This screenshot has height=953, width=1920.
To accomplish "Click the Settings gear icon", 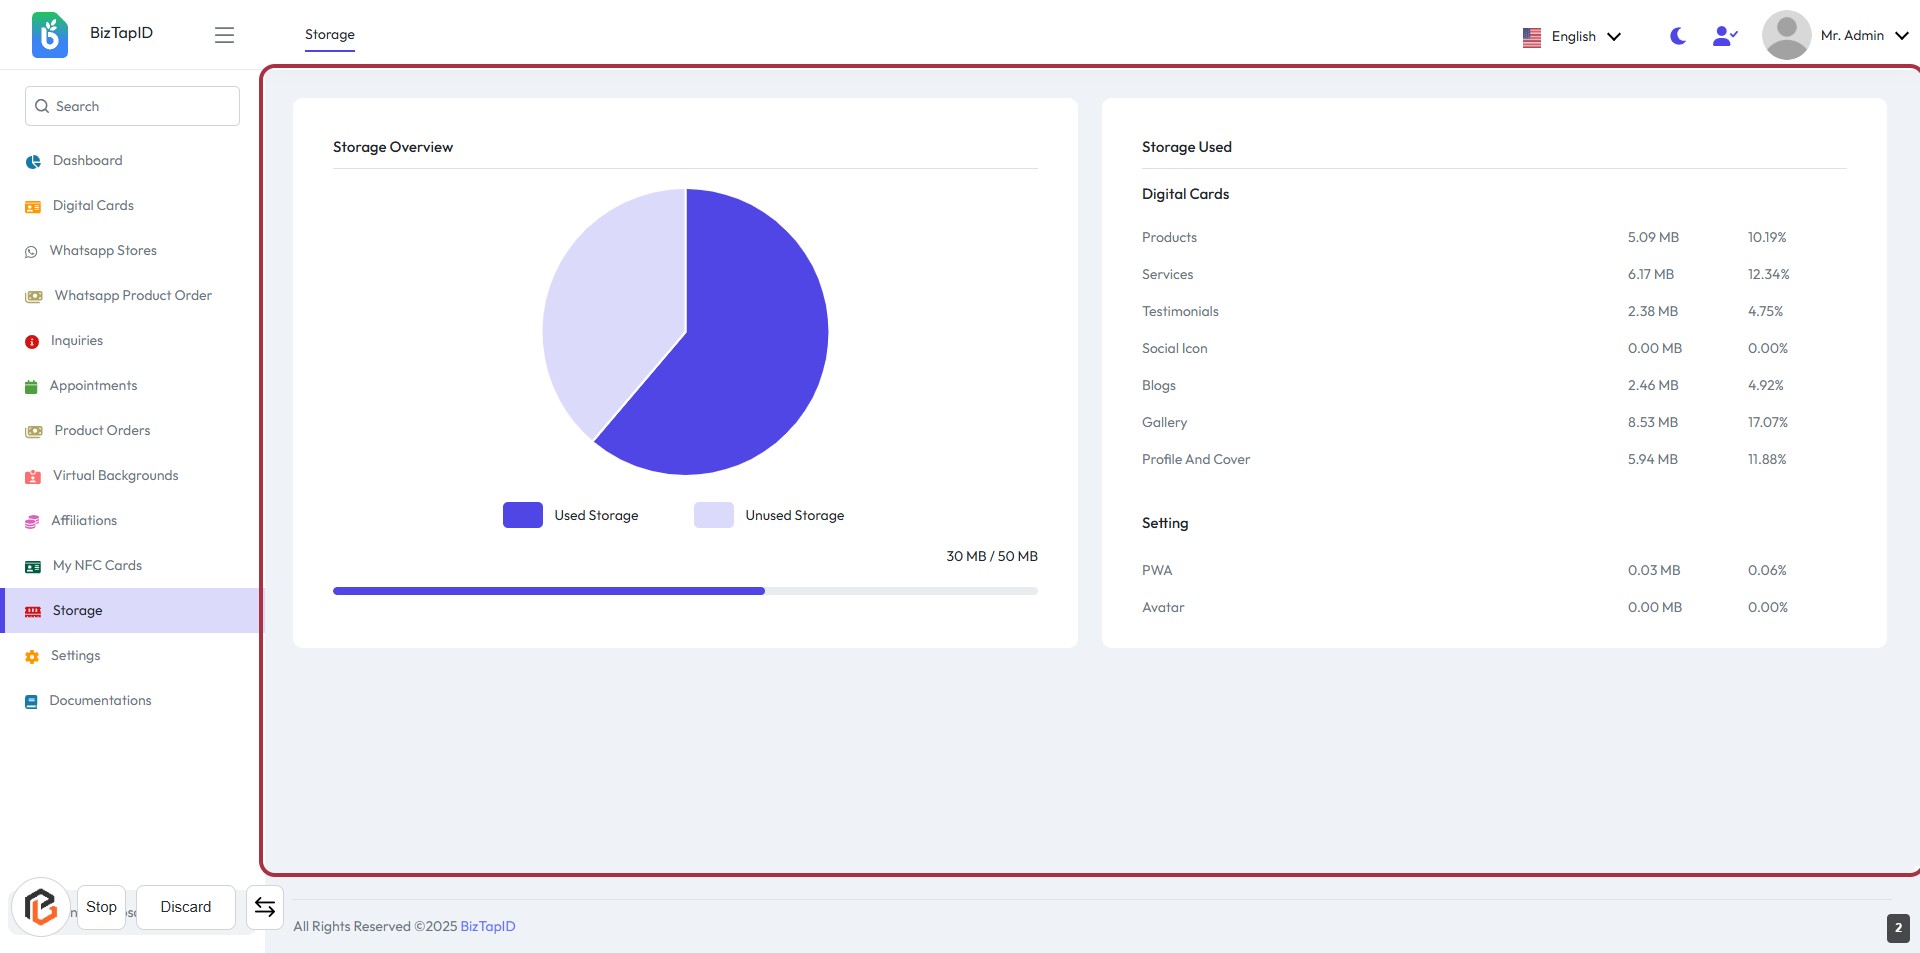I will (x=32, y=656).
